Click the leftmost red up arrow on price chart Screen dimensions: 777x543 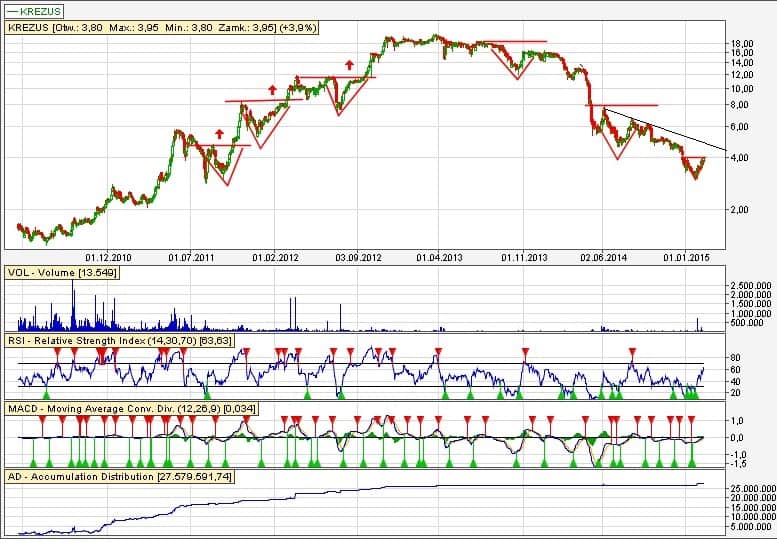(220, 134)
